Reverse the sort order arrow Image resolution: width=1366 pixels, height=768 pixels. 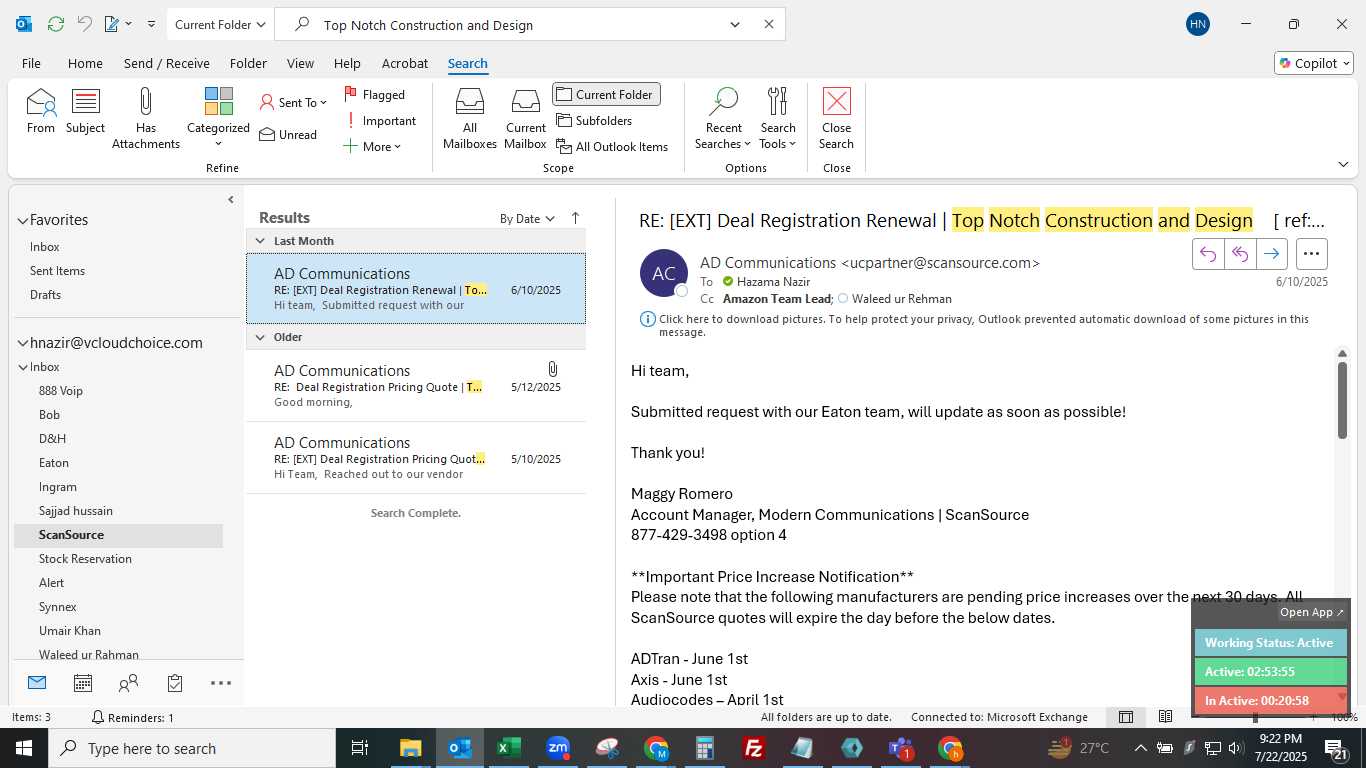(x=575, y=218)
